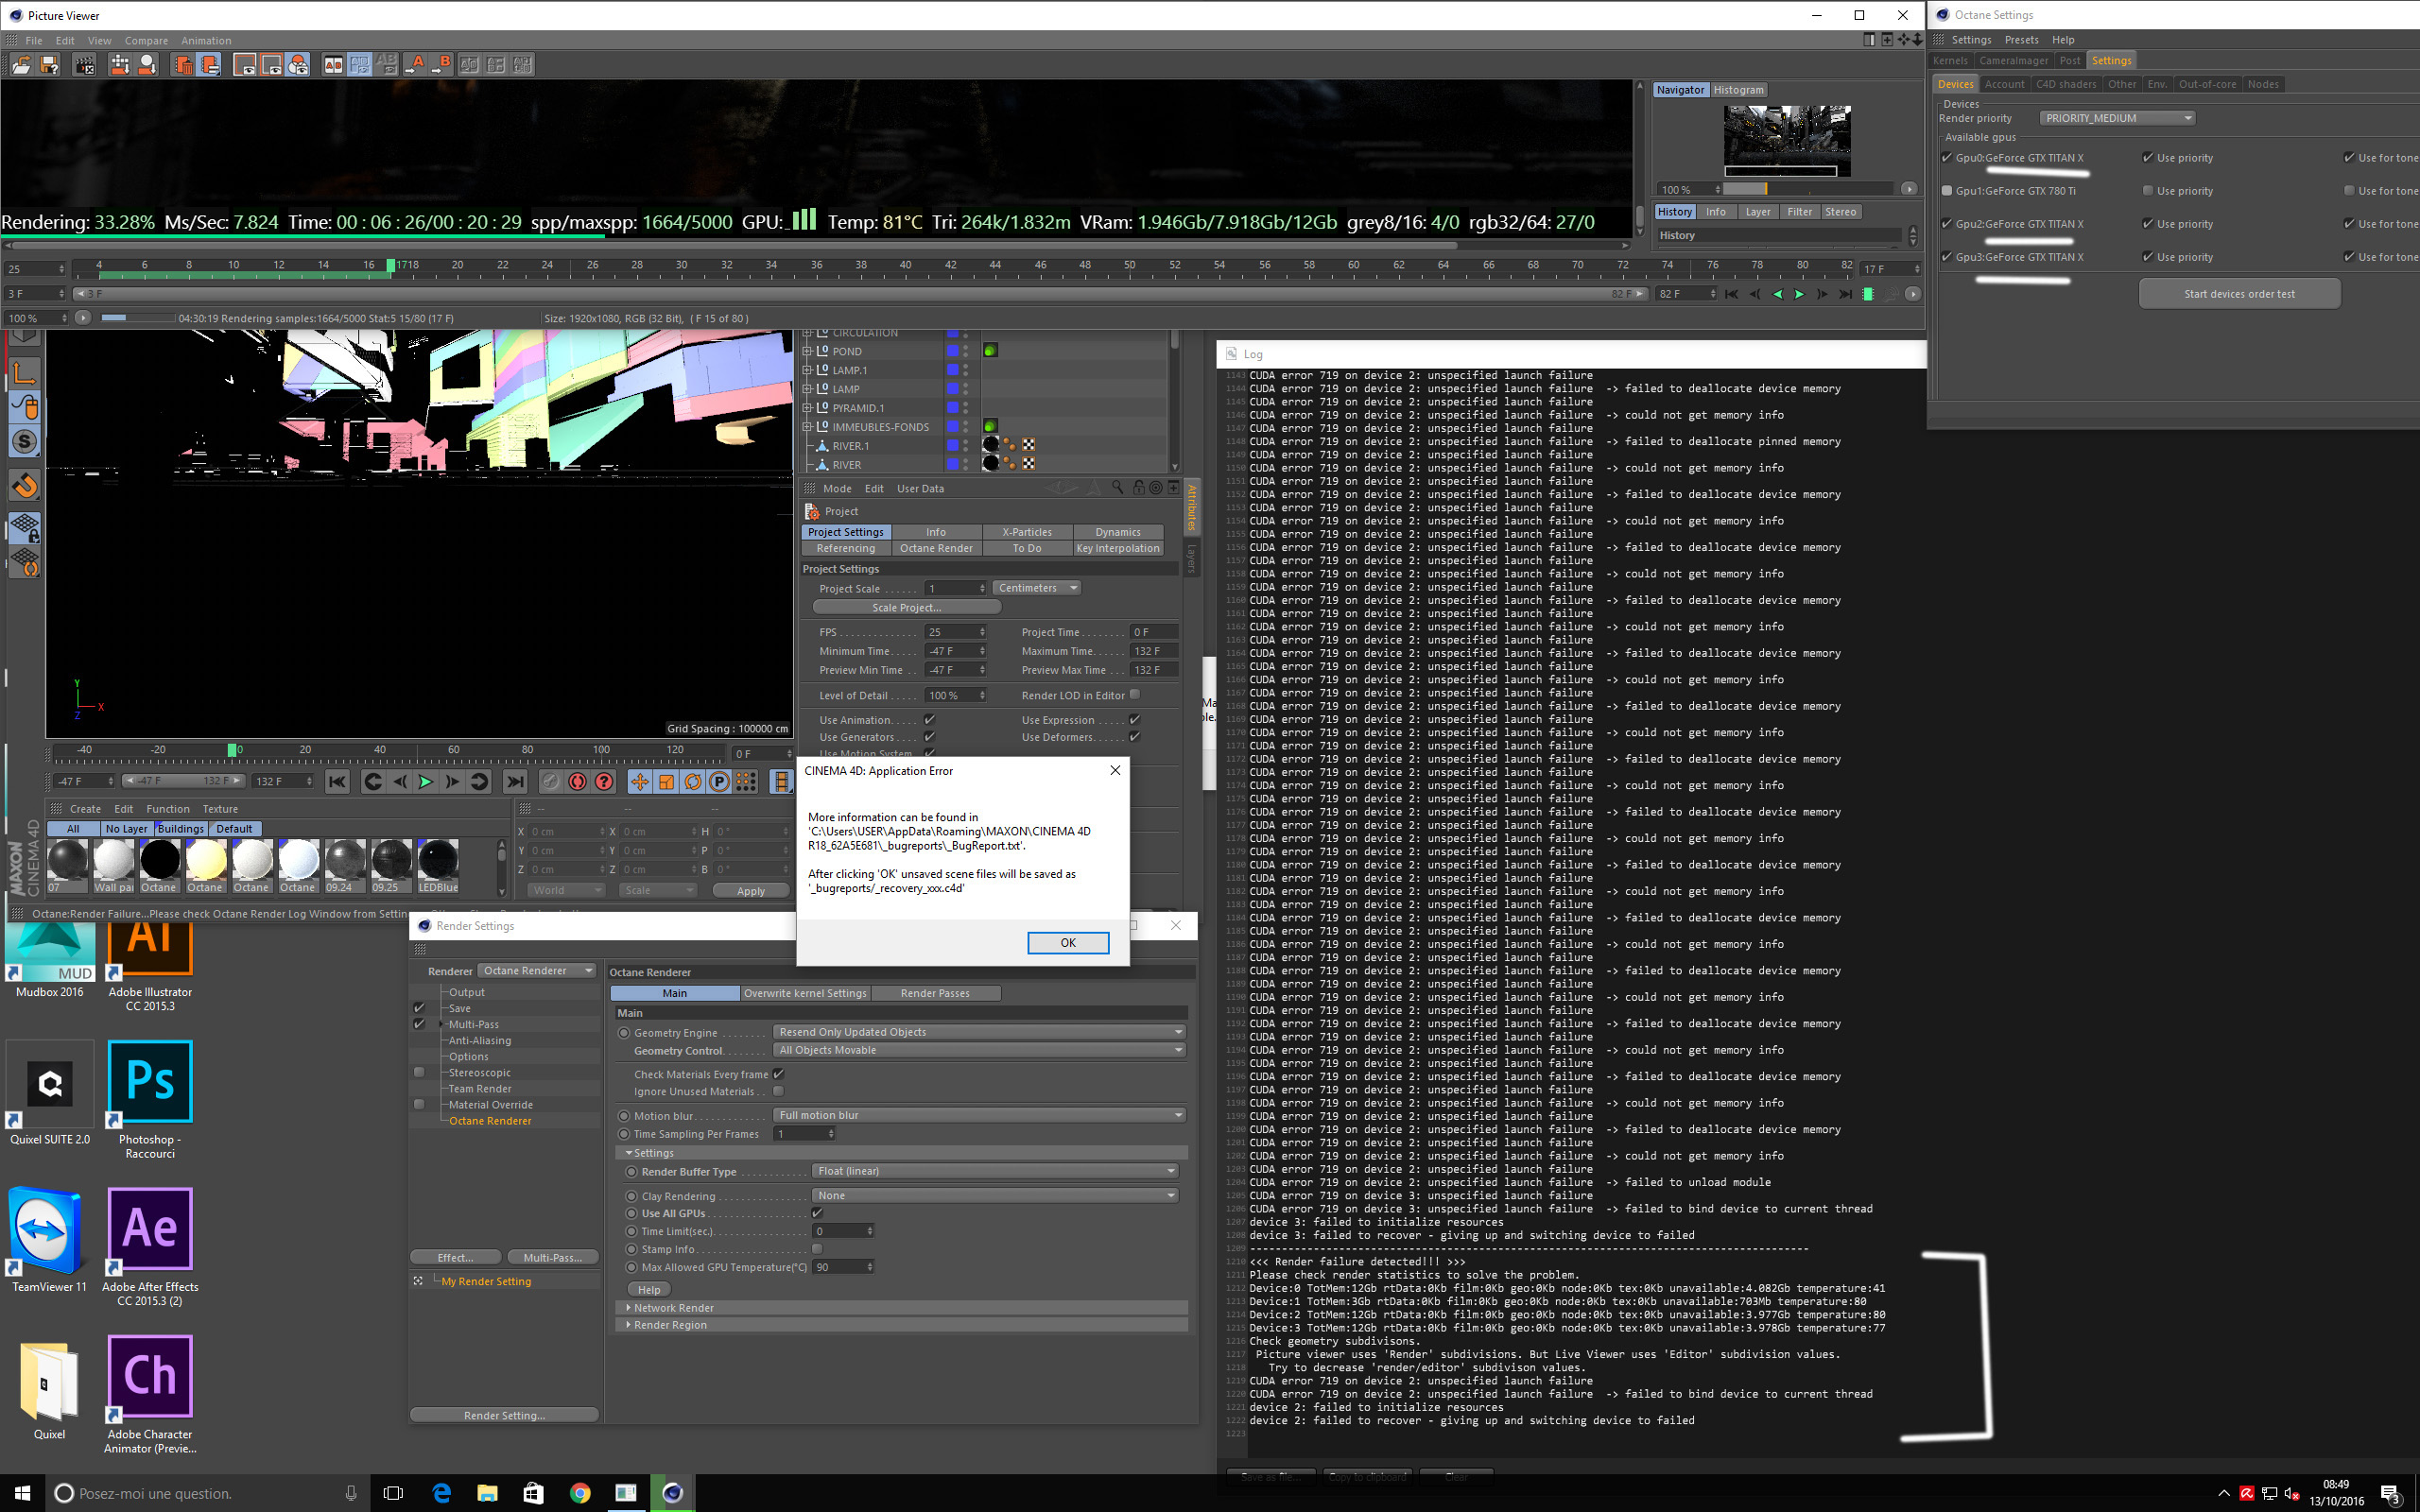Click the Autokeying question-mark red icon

click(604, 782)
